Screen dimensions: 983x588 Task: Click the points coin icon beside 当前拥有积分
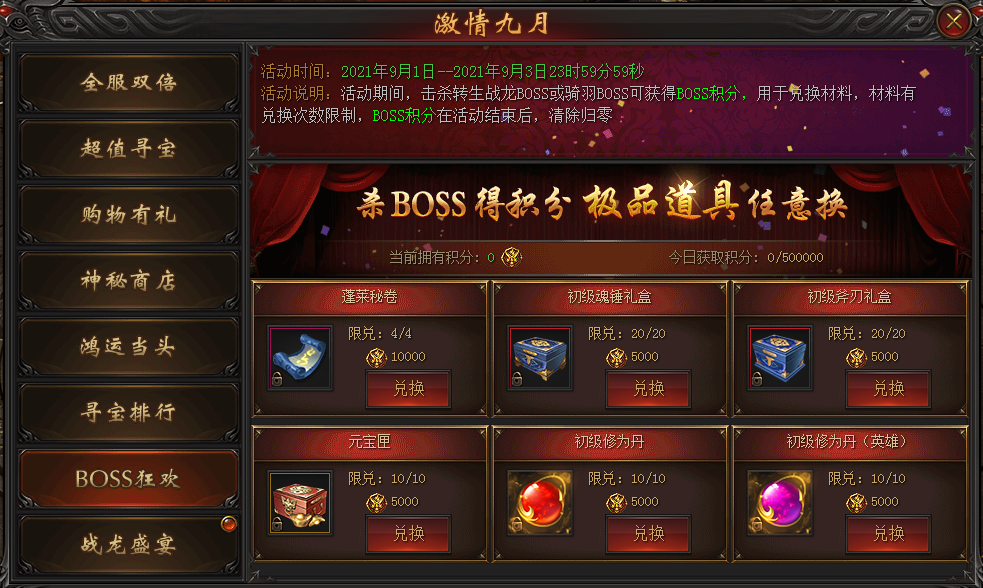click(512, 257)
